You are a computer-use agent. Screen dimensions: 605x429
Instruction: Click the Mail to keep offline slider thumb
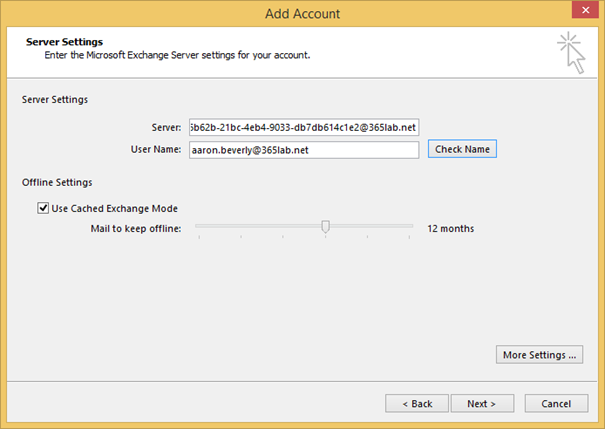pos(325,228)
